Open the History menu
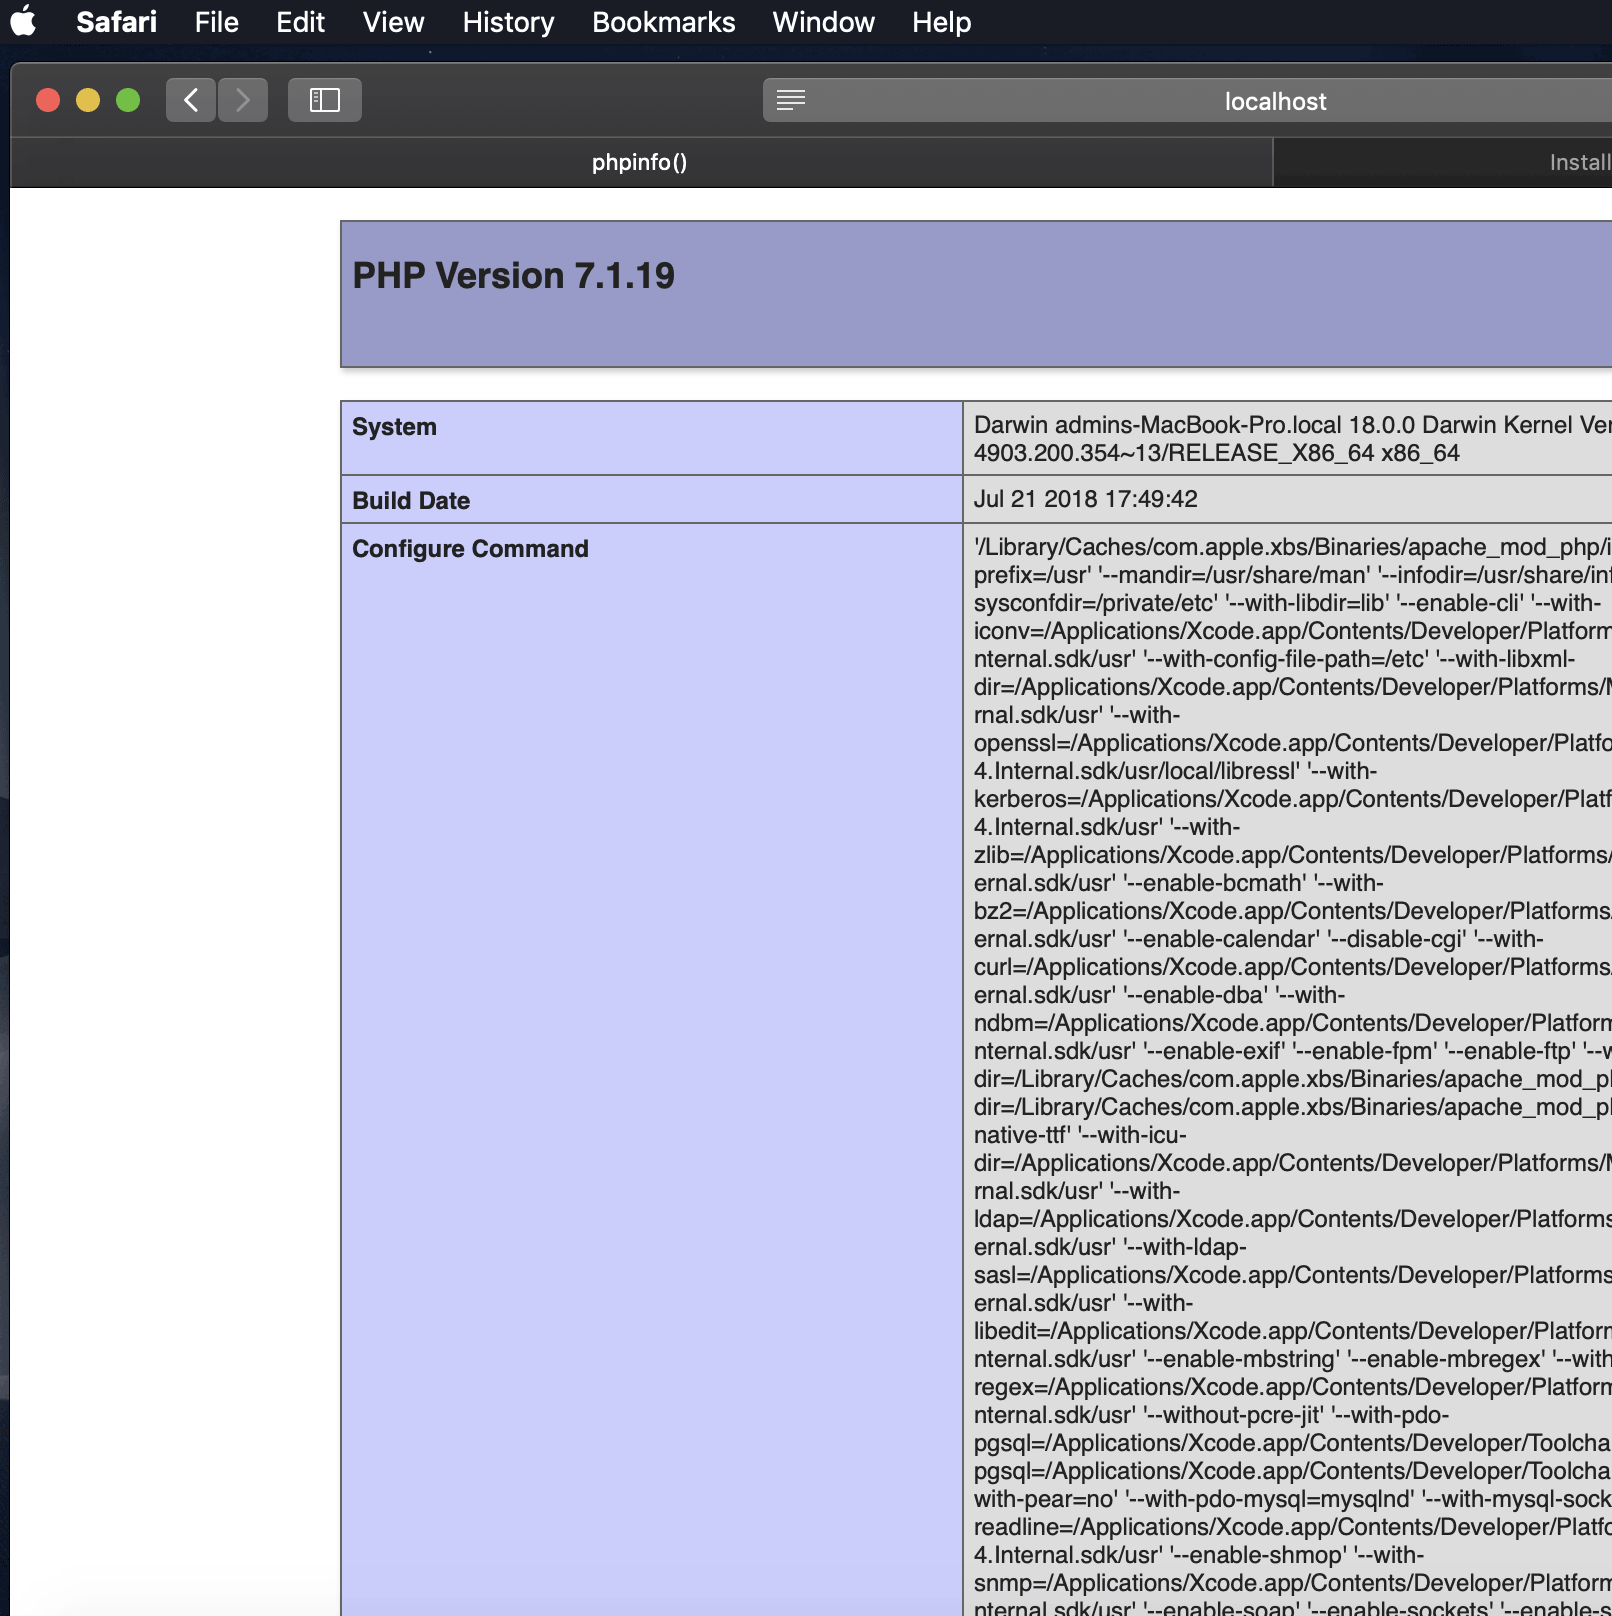1612x1616 pixels. pos(506,21)
